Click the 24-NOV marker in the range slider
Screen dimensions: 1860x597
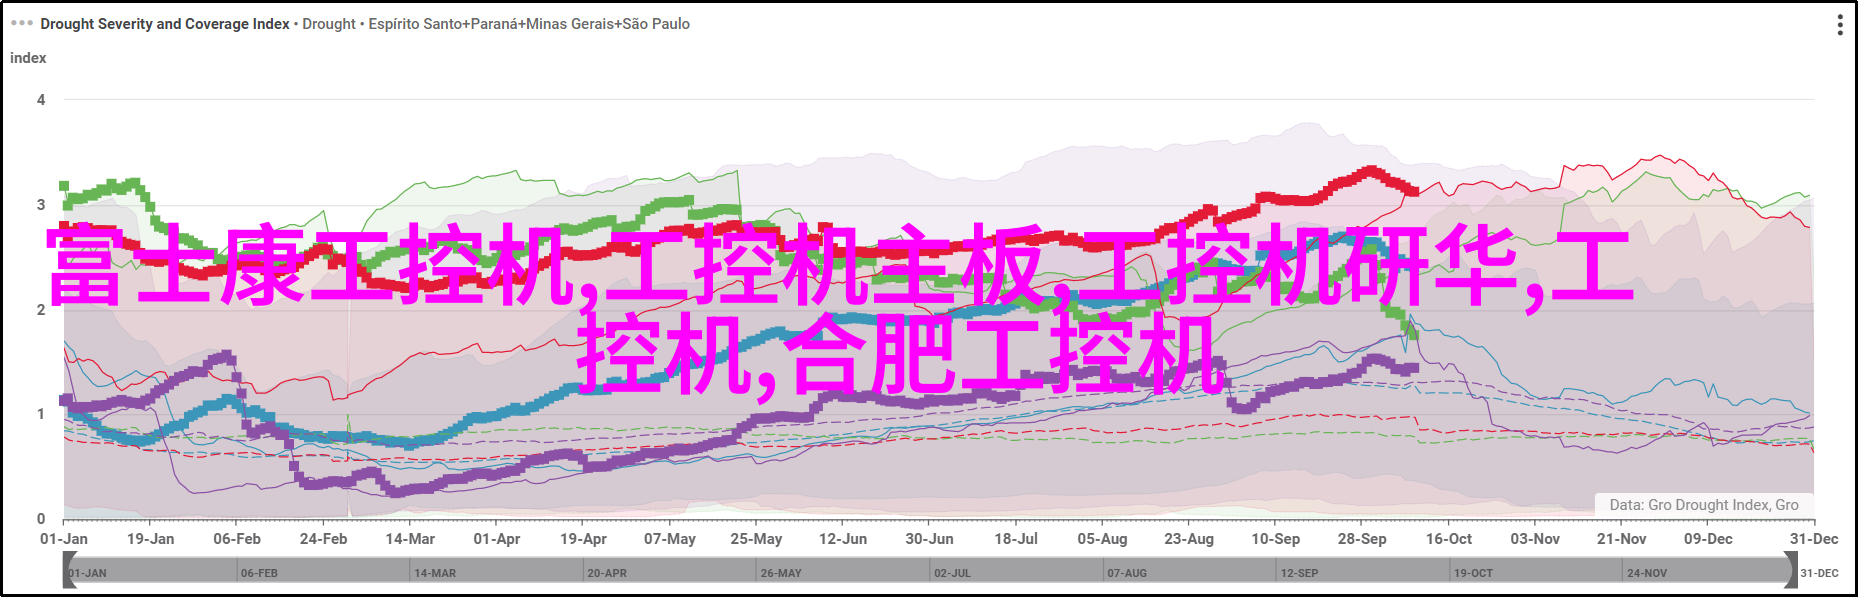[x=1647, y=573]
